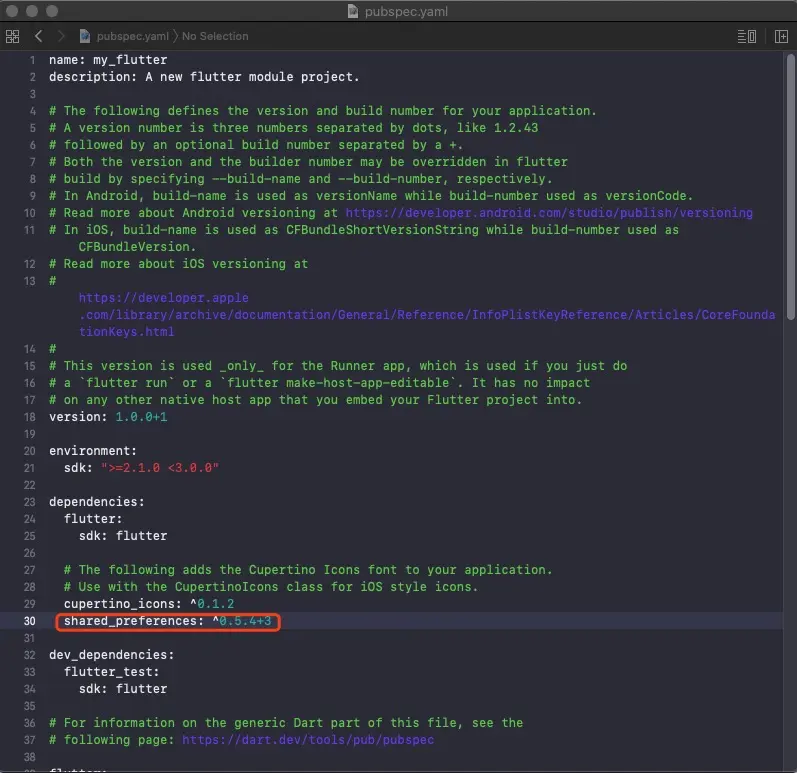Go forward in editor history
797x773 pixels.
[x=61, y=36]
